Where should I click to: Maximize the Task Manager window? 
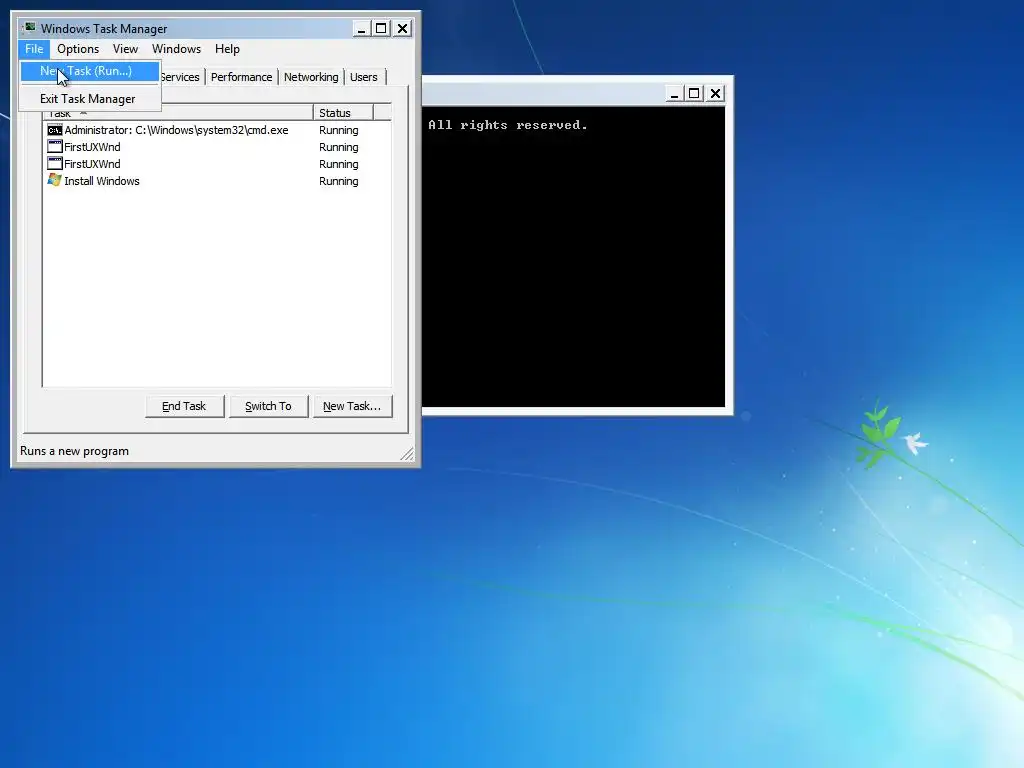coord(381,29)
